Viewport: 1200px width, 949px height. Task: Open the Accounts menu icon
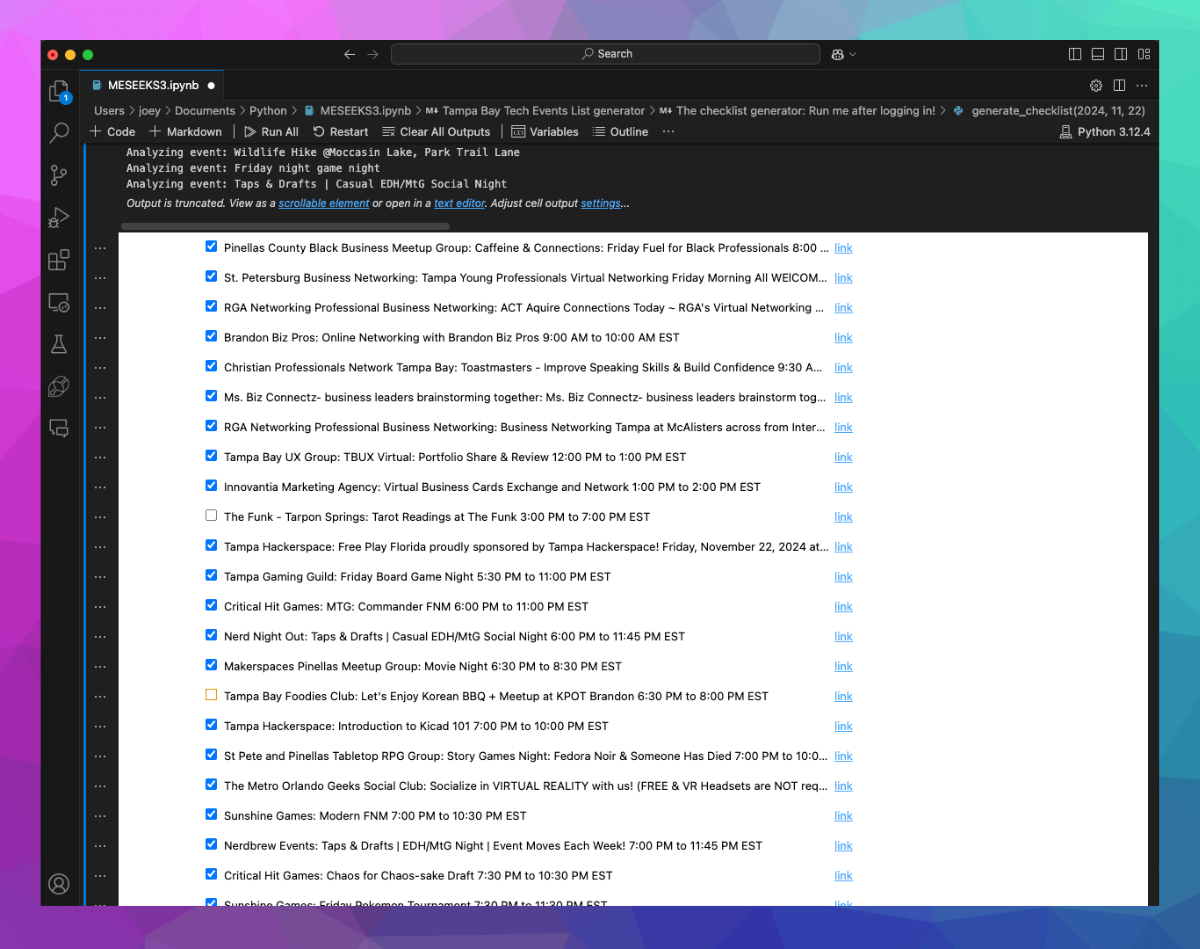point(59,884)
